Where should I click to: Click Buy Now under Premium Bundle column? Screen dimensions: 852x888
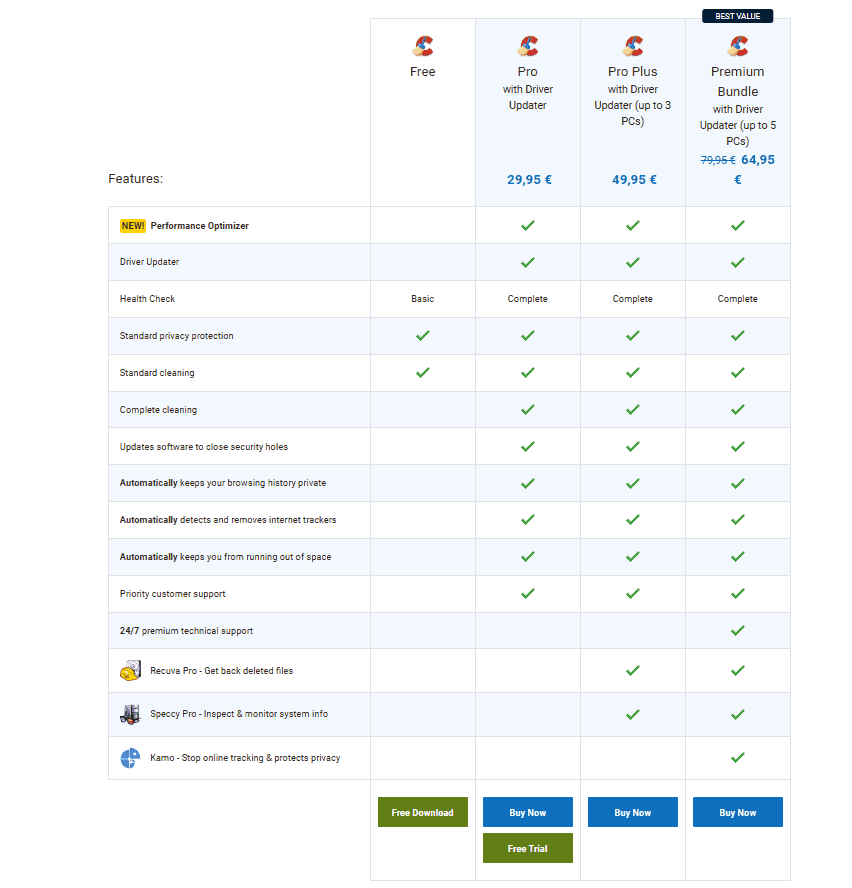pos(738,812)
